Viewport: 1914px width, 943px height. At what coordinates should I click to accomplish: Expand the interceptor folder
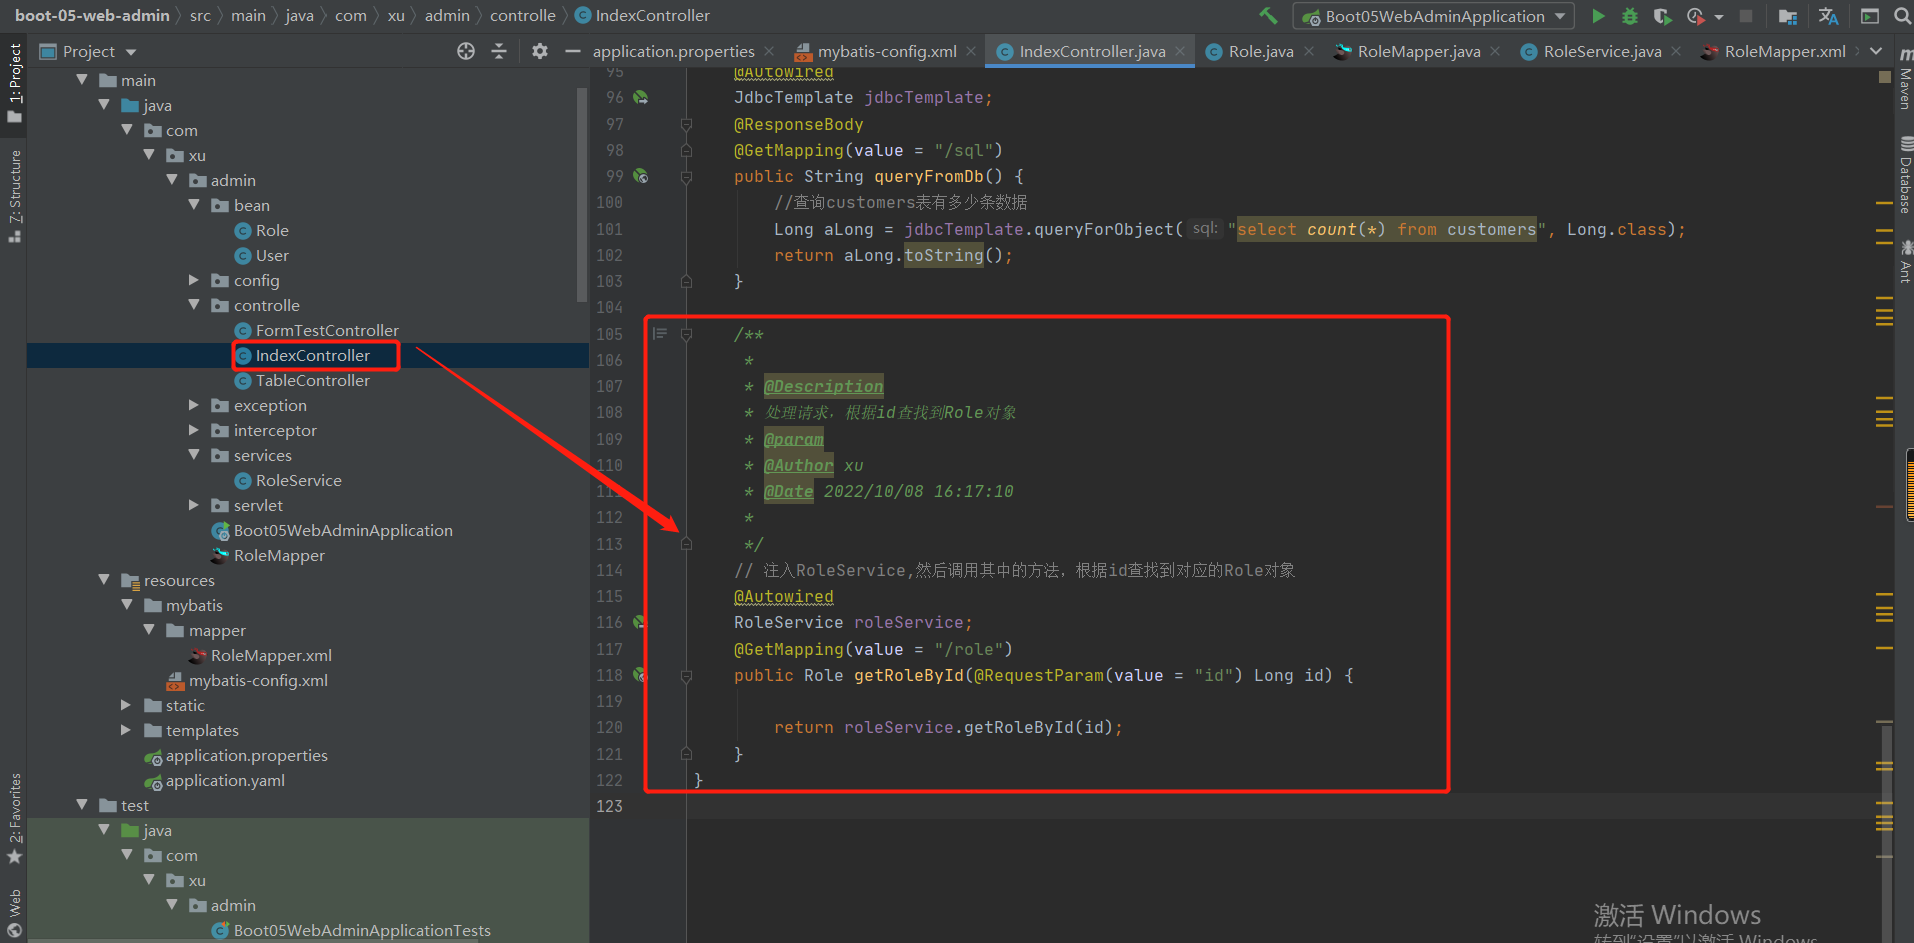(194, 430)
